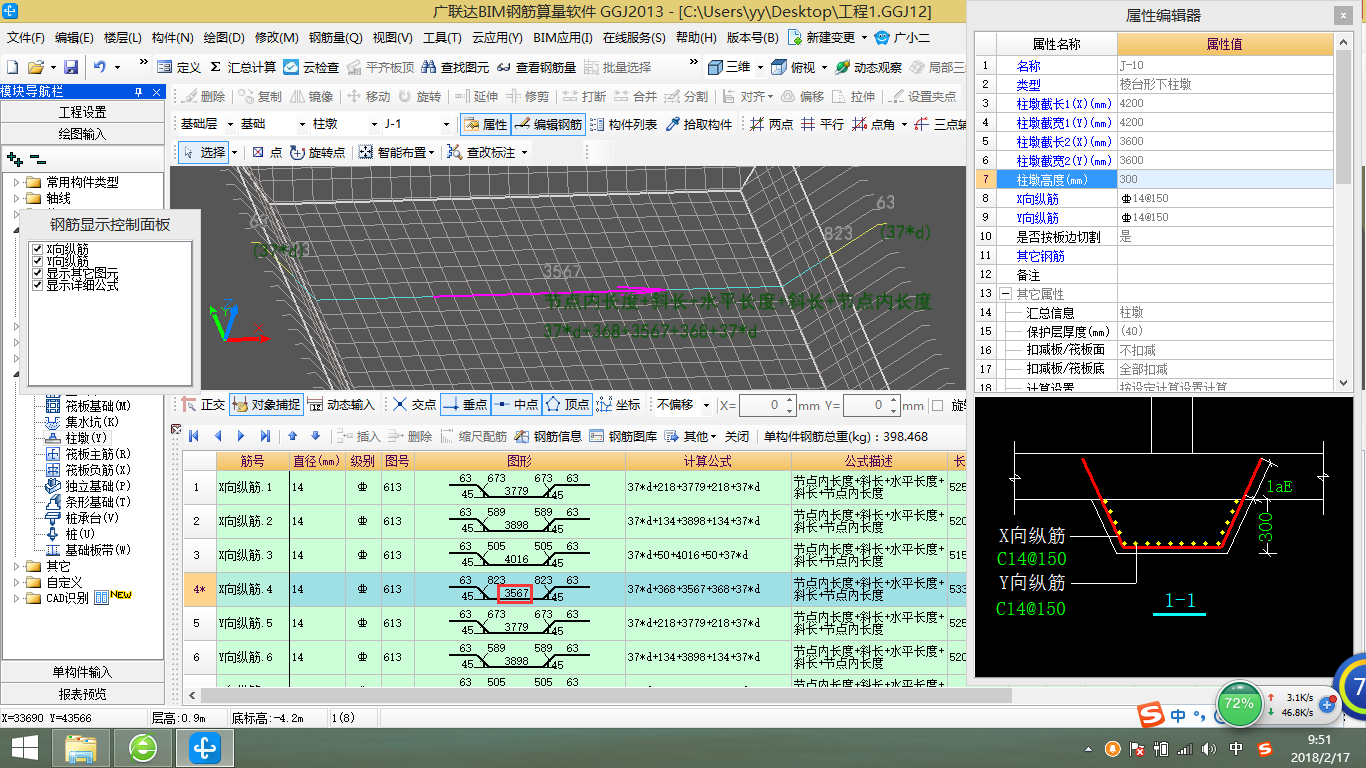
Task: Open 编辑(E) menu
Action: pyautogui.click(x=74, y=38)
